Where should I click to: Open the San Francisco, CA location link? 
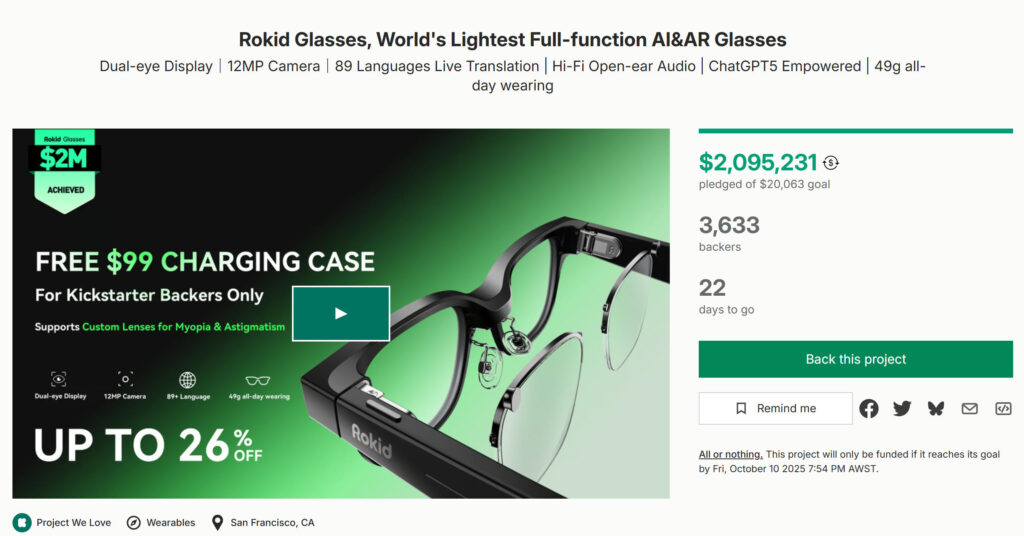tap(272, 522)
